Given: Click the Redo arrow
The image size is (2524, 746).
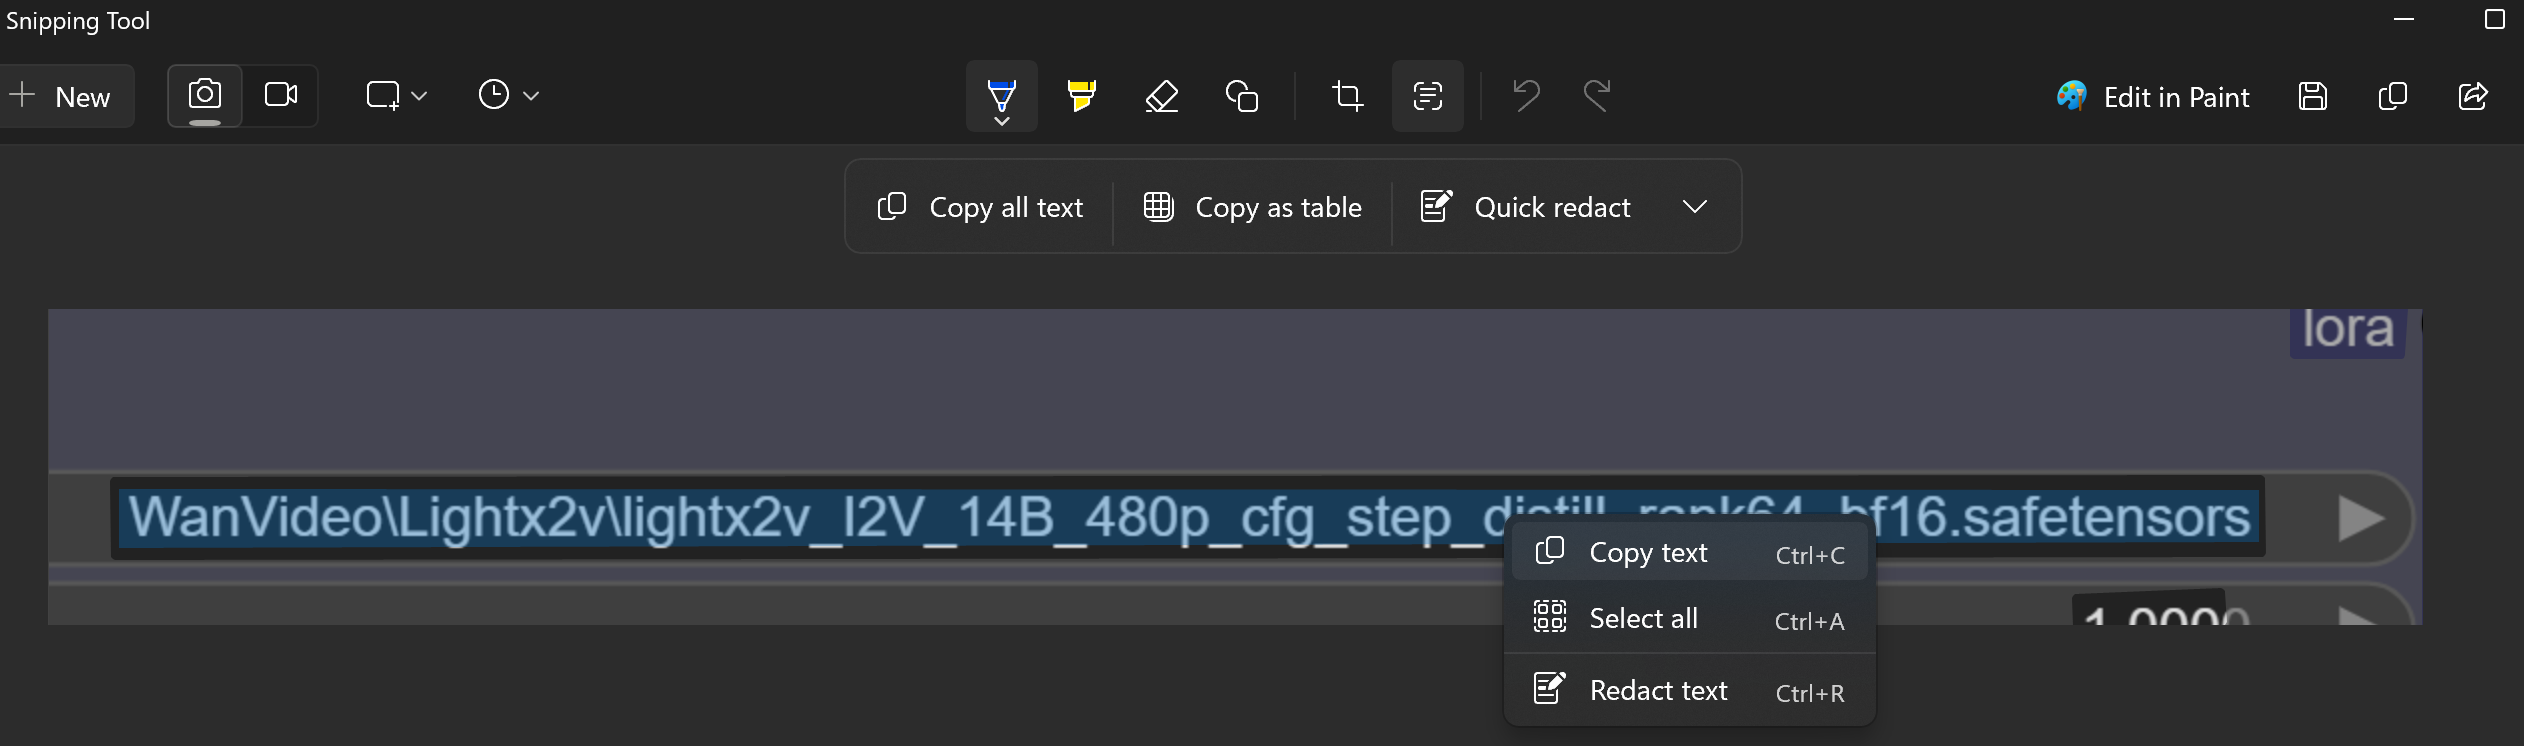Looking at the screenshot, I should [1597, 96].
